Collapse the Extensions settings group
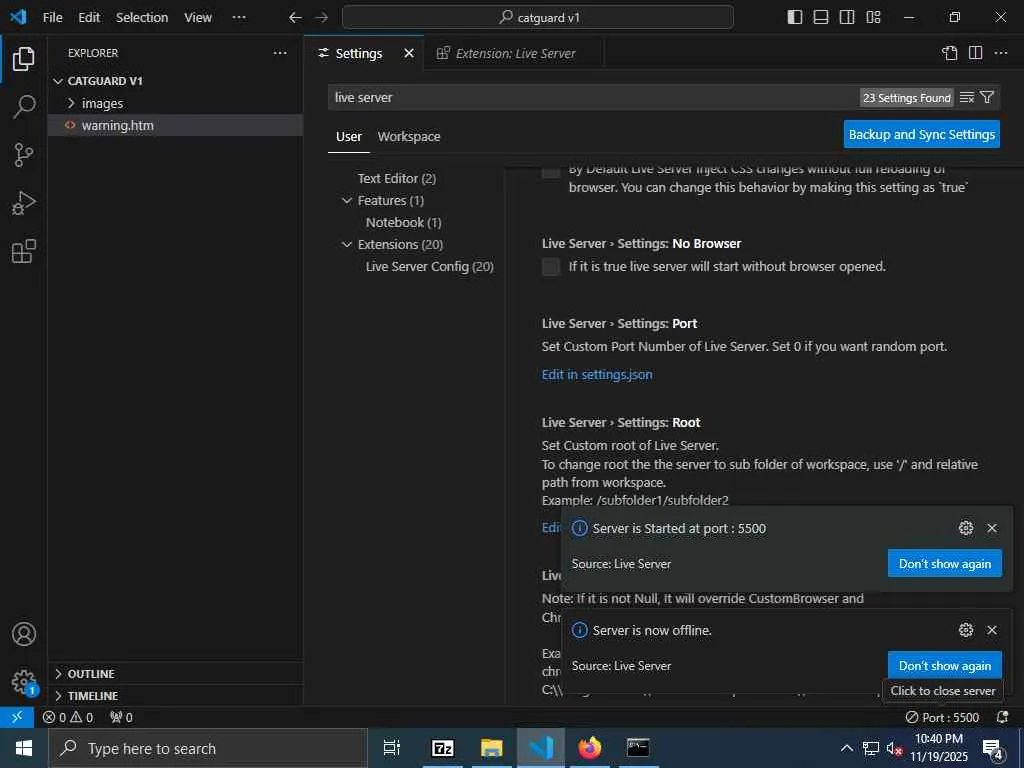Viewport: 1024px width, 768px height. tap(347, 244)
